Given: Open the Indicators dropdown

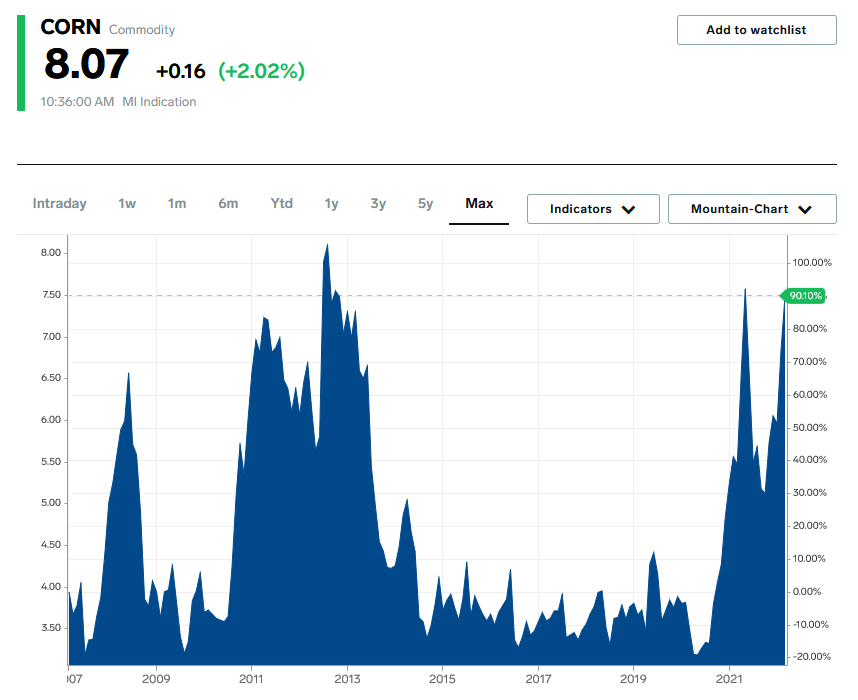Looking at the screenshot, I should 593,209.
